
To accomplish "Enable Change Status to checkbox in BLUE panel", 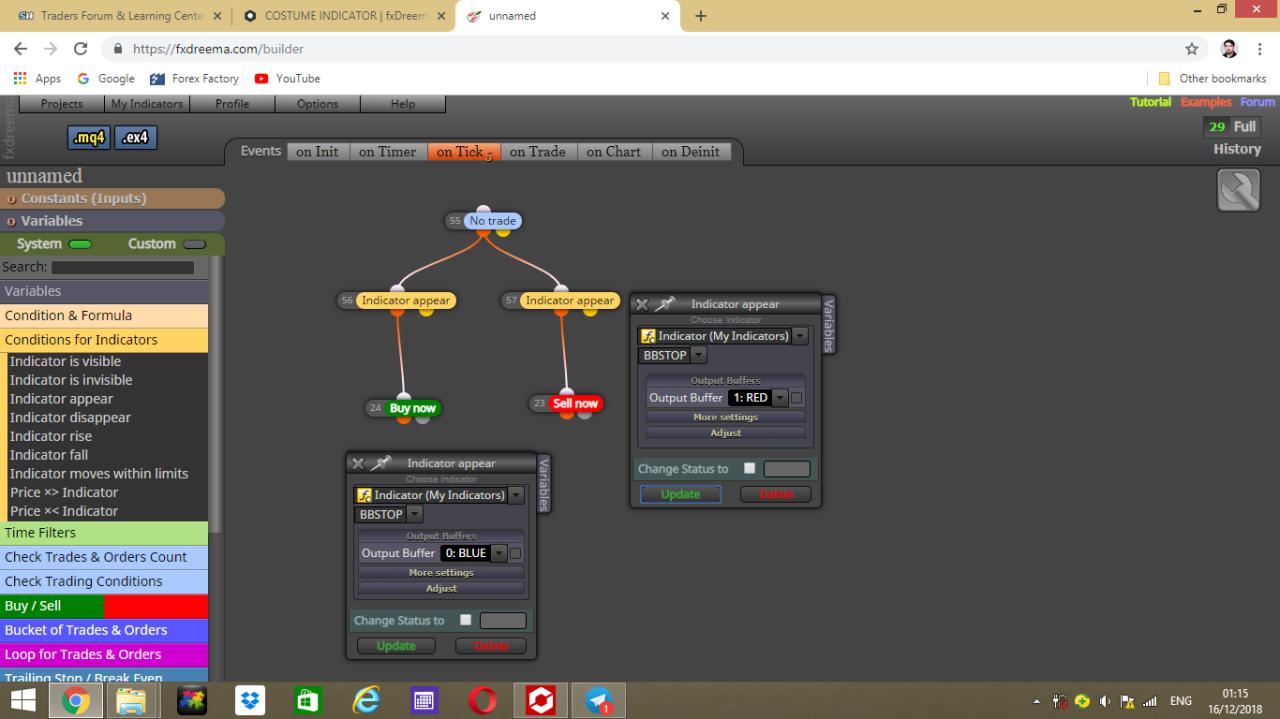I will coord(465,620).
